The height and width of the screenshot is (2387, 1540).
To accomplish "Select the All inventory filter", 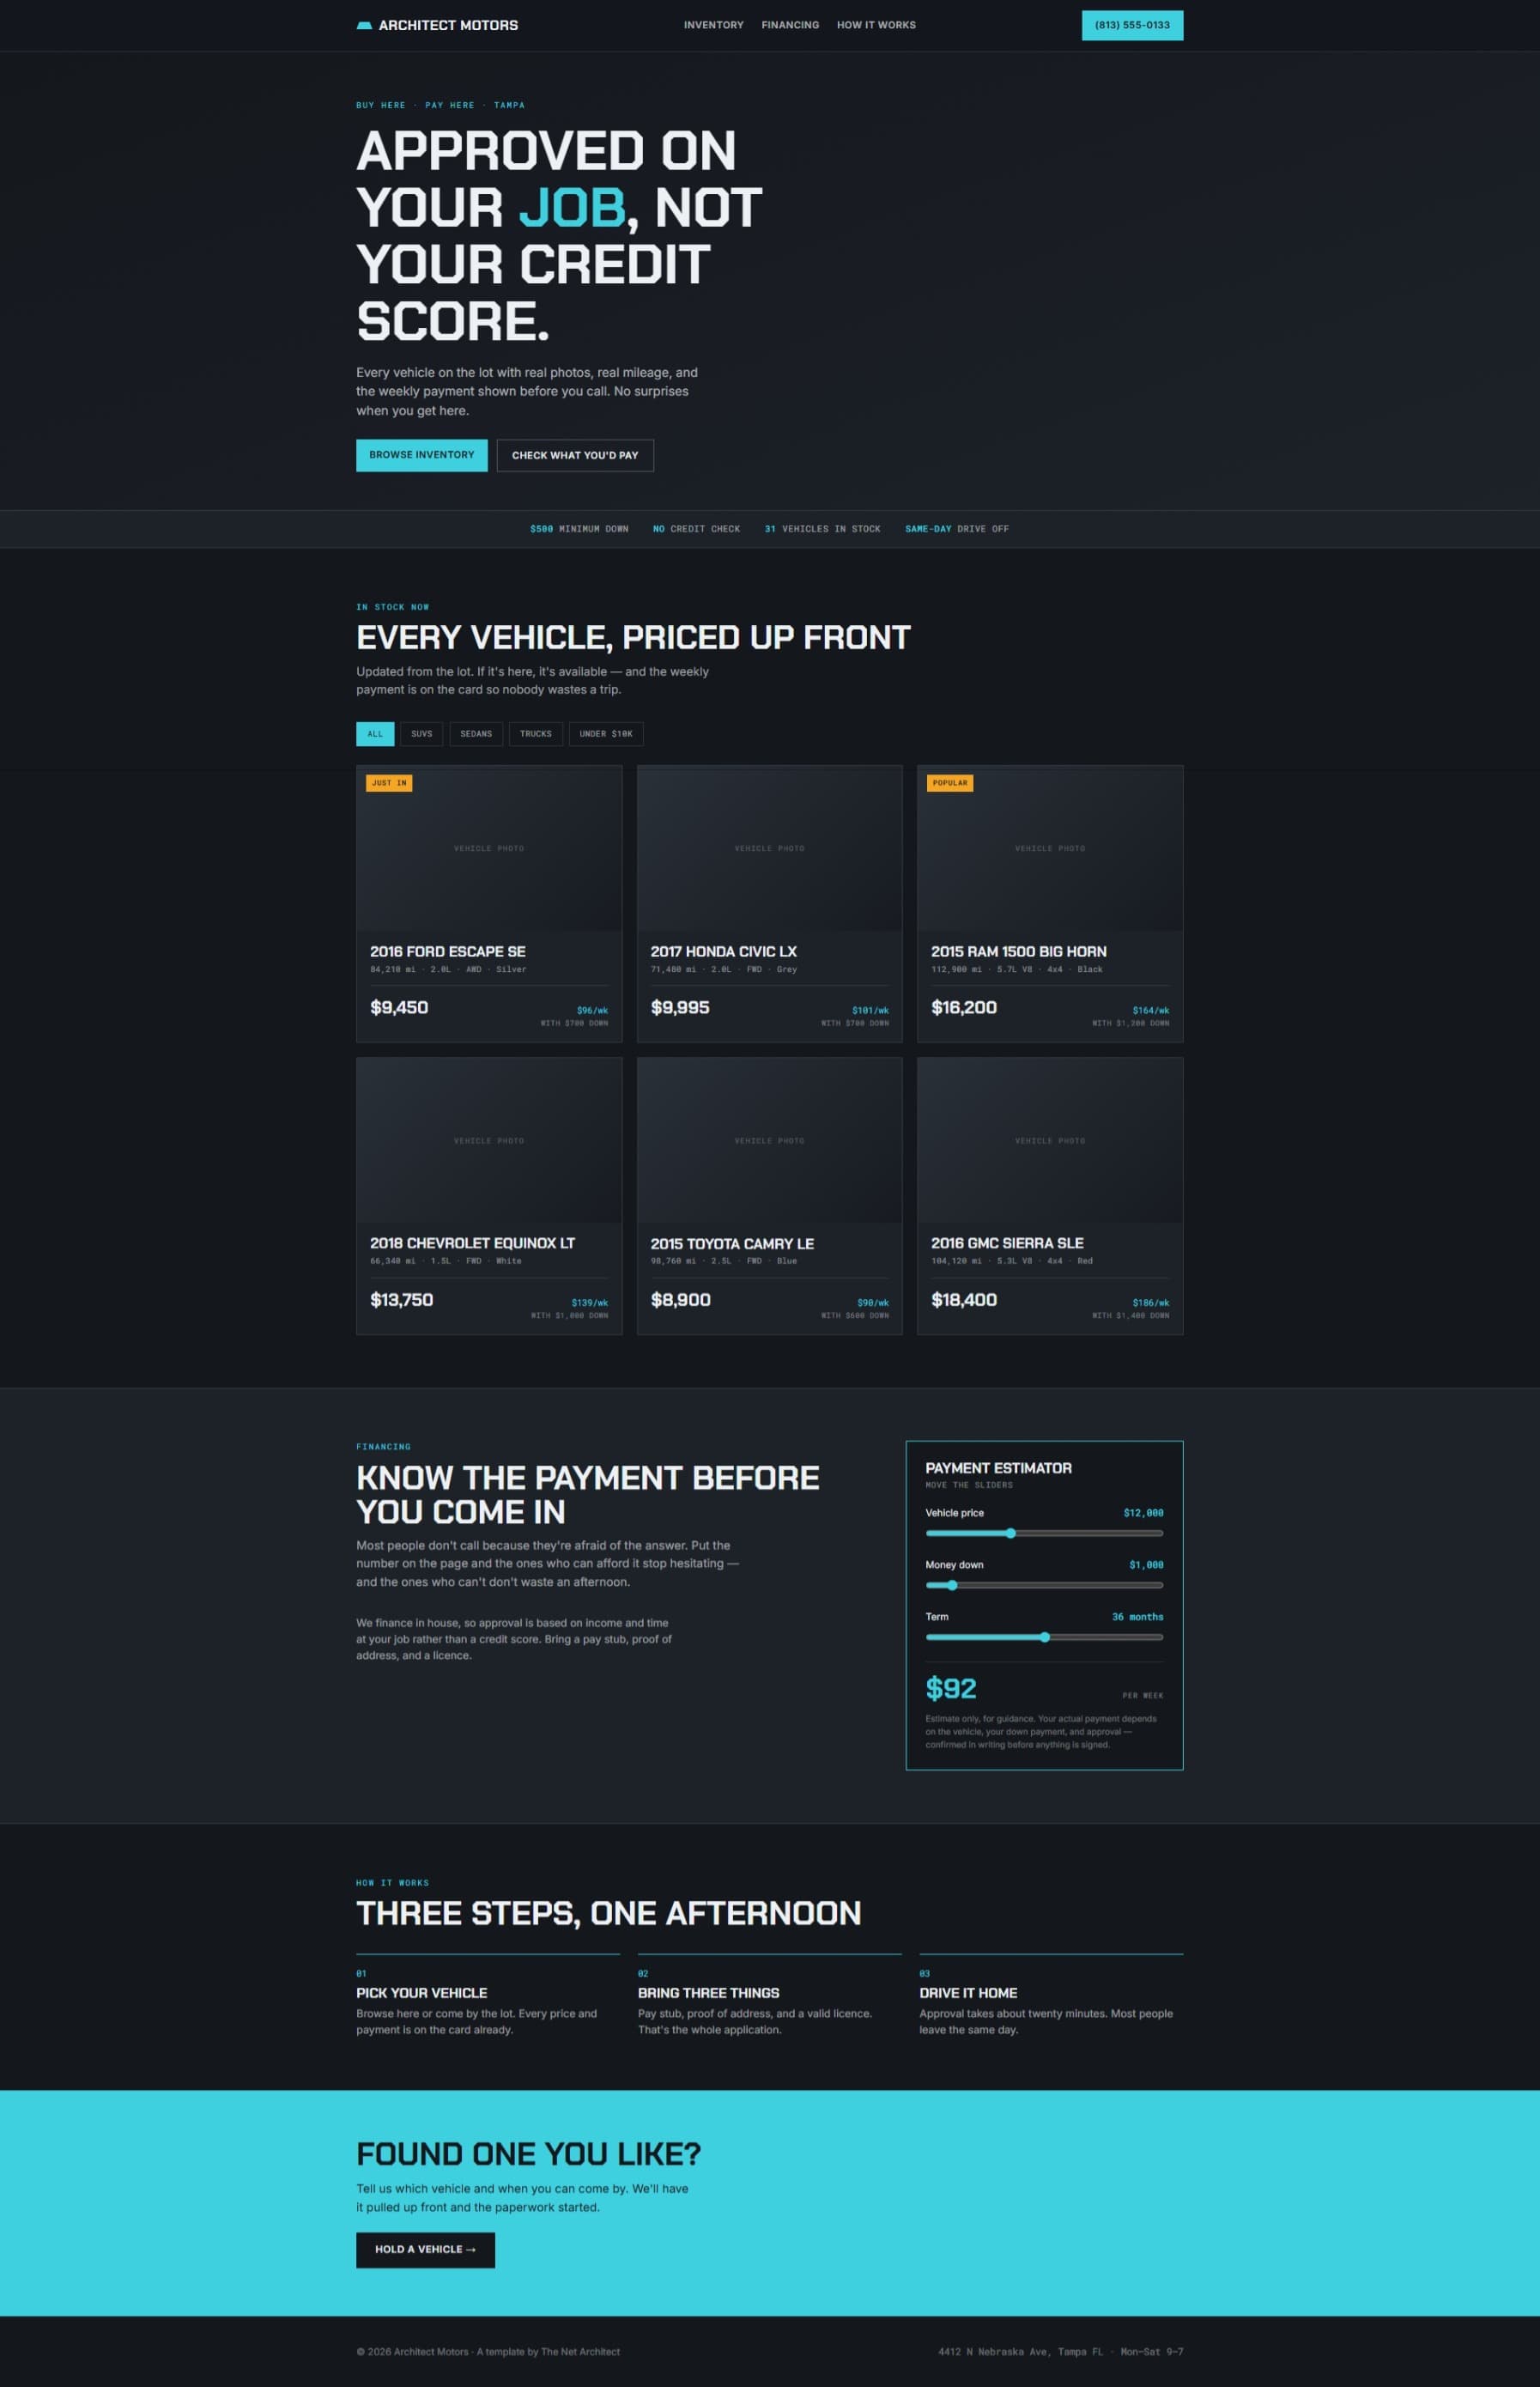I will (375, 734).
